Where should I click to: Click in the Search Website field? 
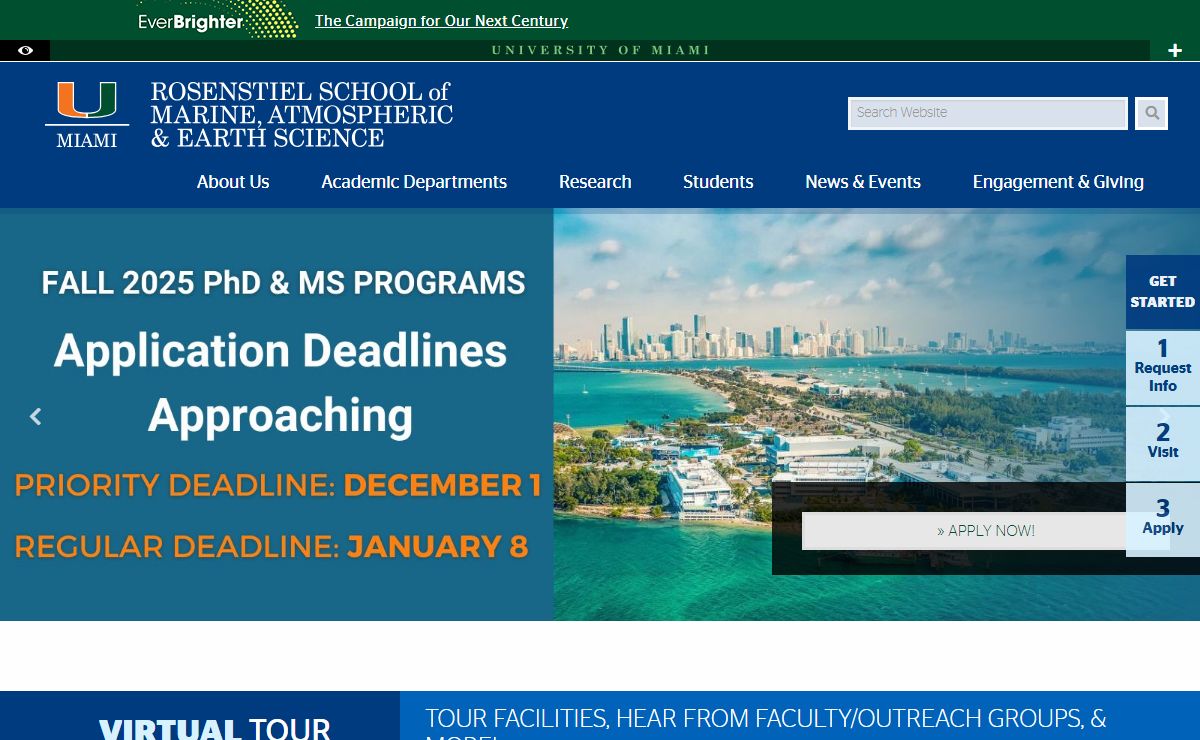987,113
